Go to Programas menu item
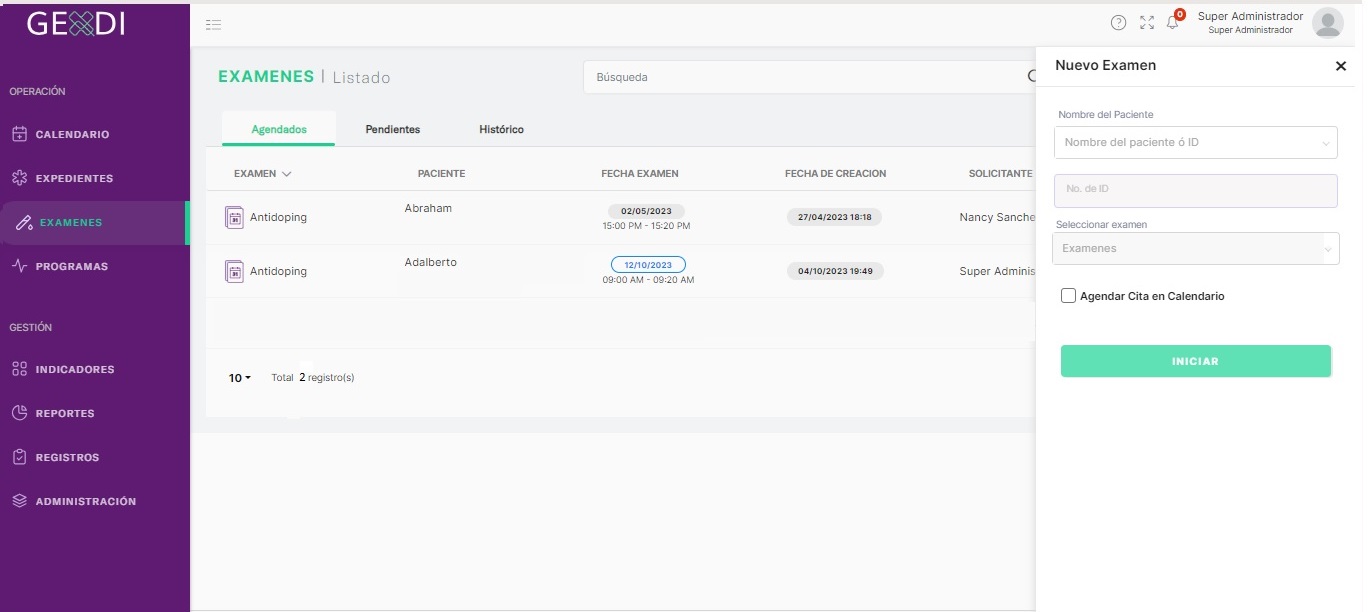The width and height of the screenshot is (1368, 612). [x=72, y=266]
